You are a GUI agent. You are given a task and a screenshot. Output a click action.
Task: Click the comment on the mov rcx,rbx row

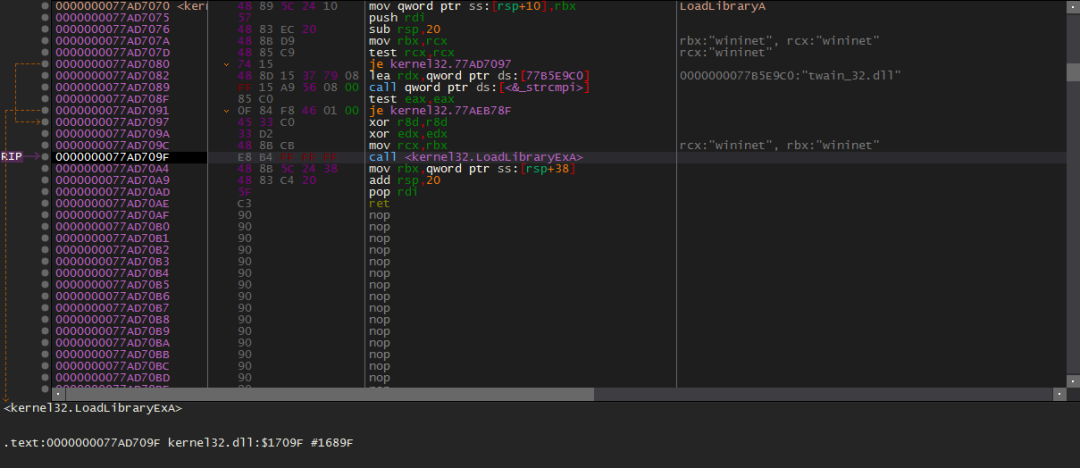coord(779,145)
